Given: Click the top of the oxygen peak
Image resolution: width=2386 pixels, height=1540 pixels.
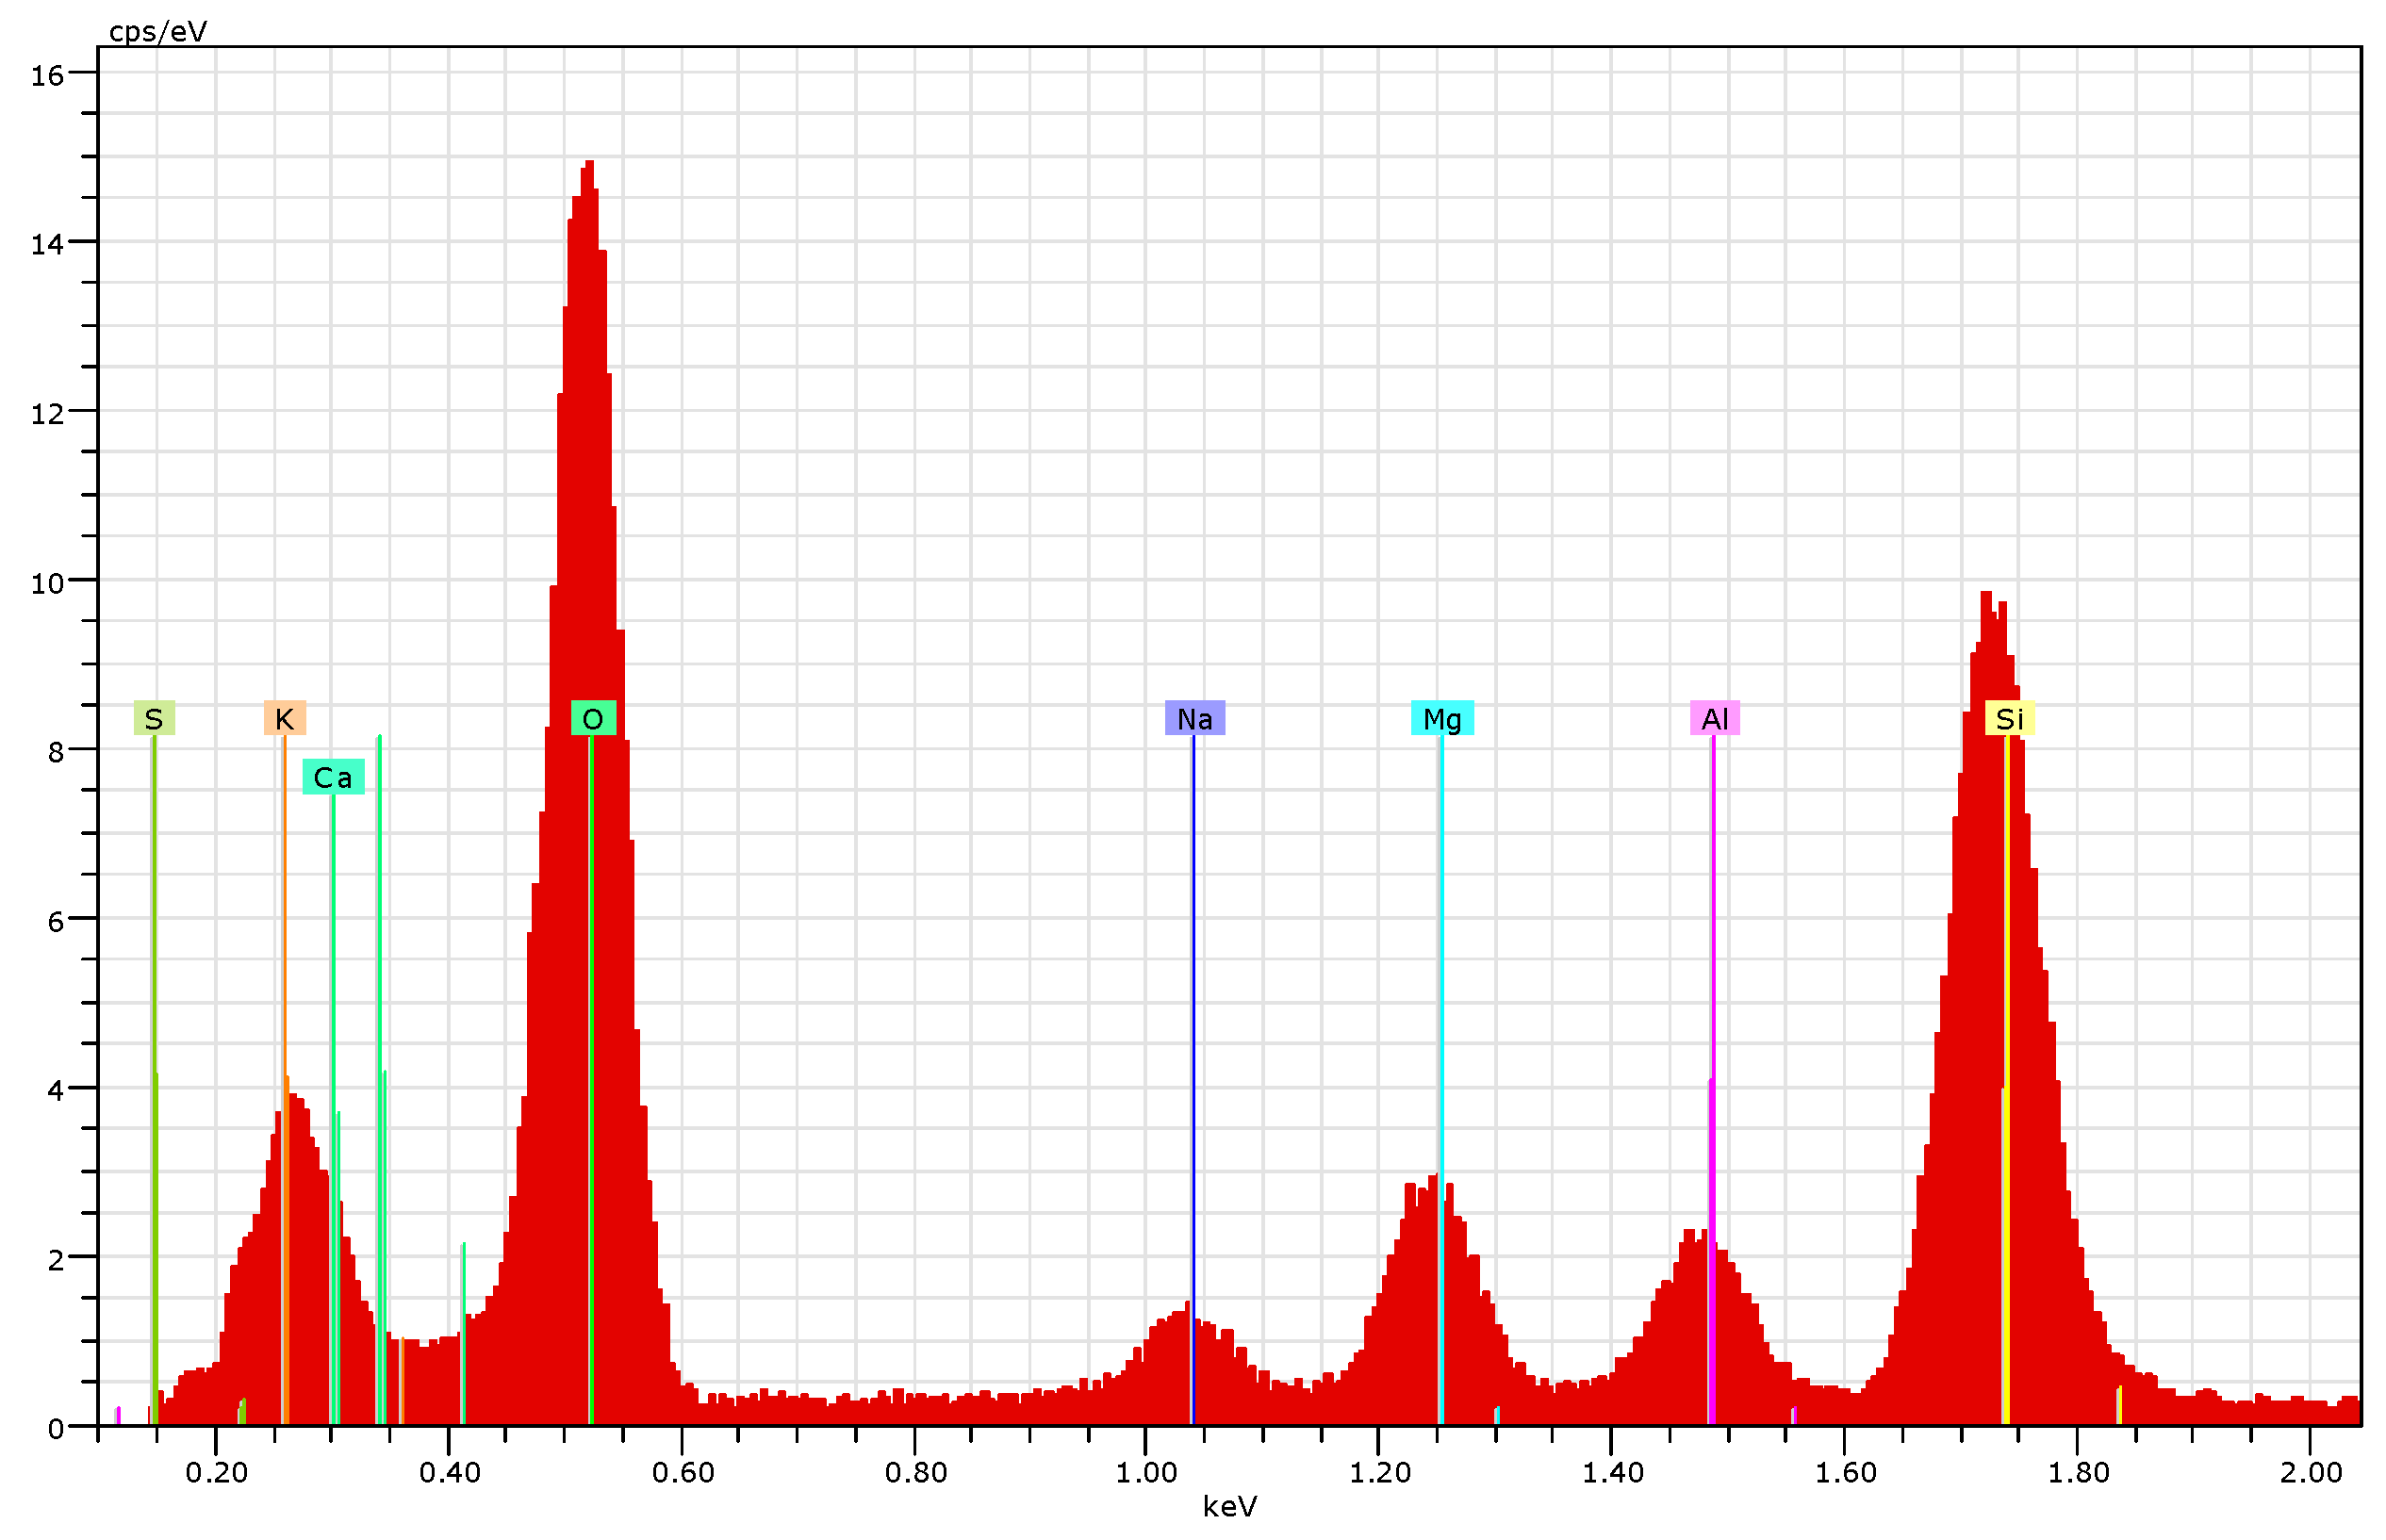Looking at the screenshot, I should coord(589,164).
